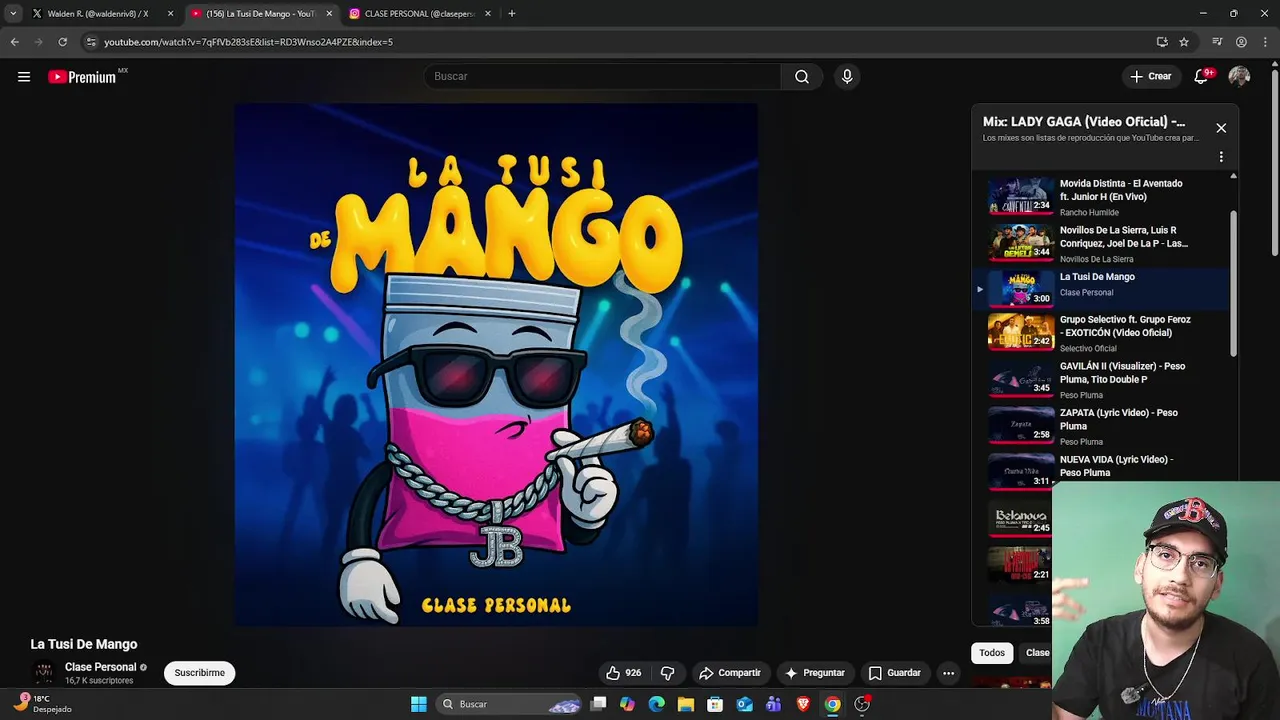Click the La Tusi De Mango album artwork
Screen dimensions: 1280x720
point(496,365)
